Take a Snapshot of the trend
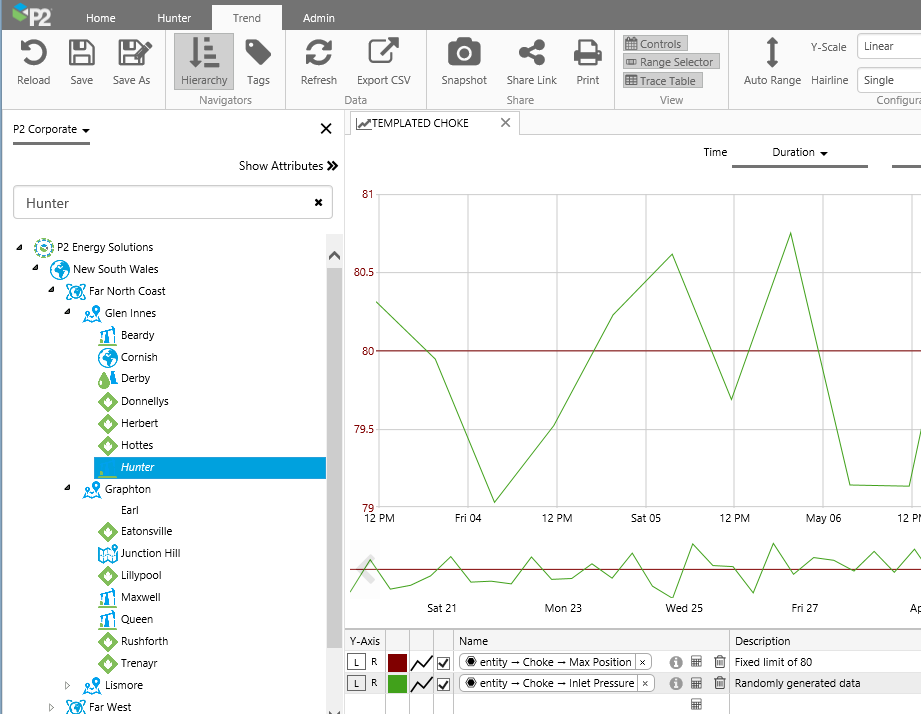 (x=463, y=54)
